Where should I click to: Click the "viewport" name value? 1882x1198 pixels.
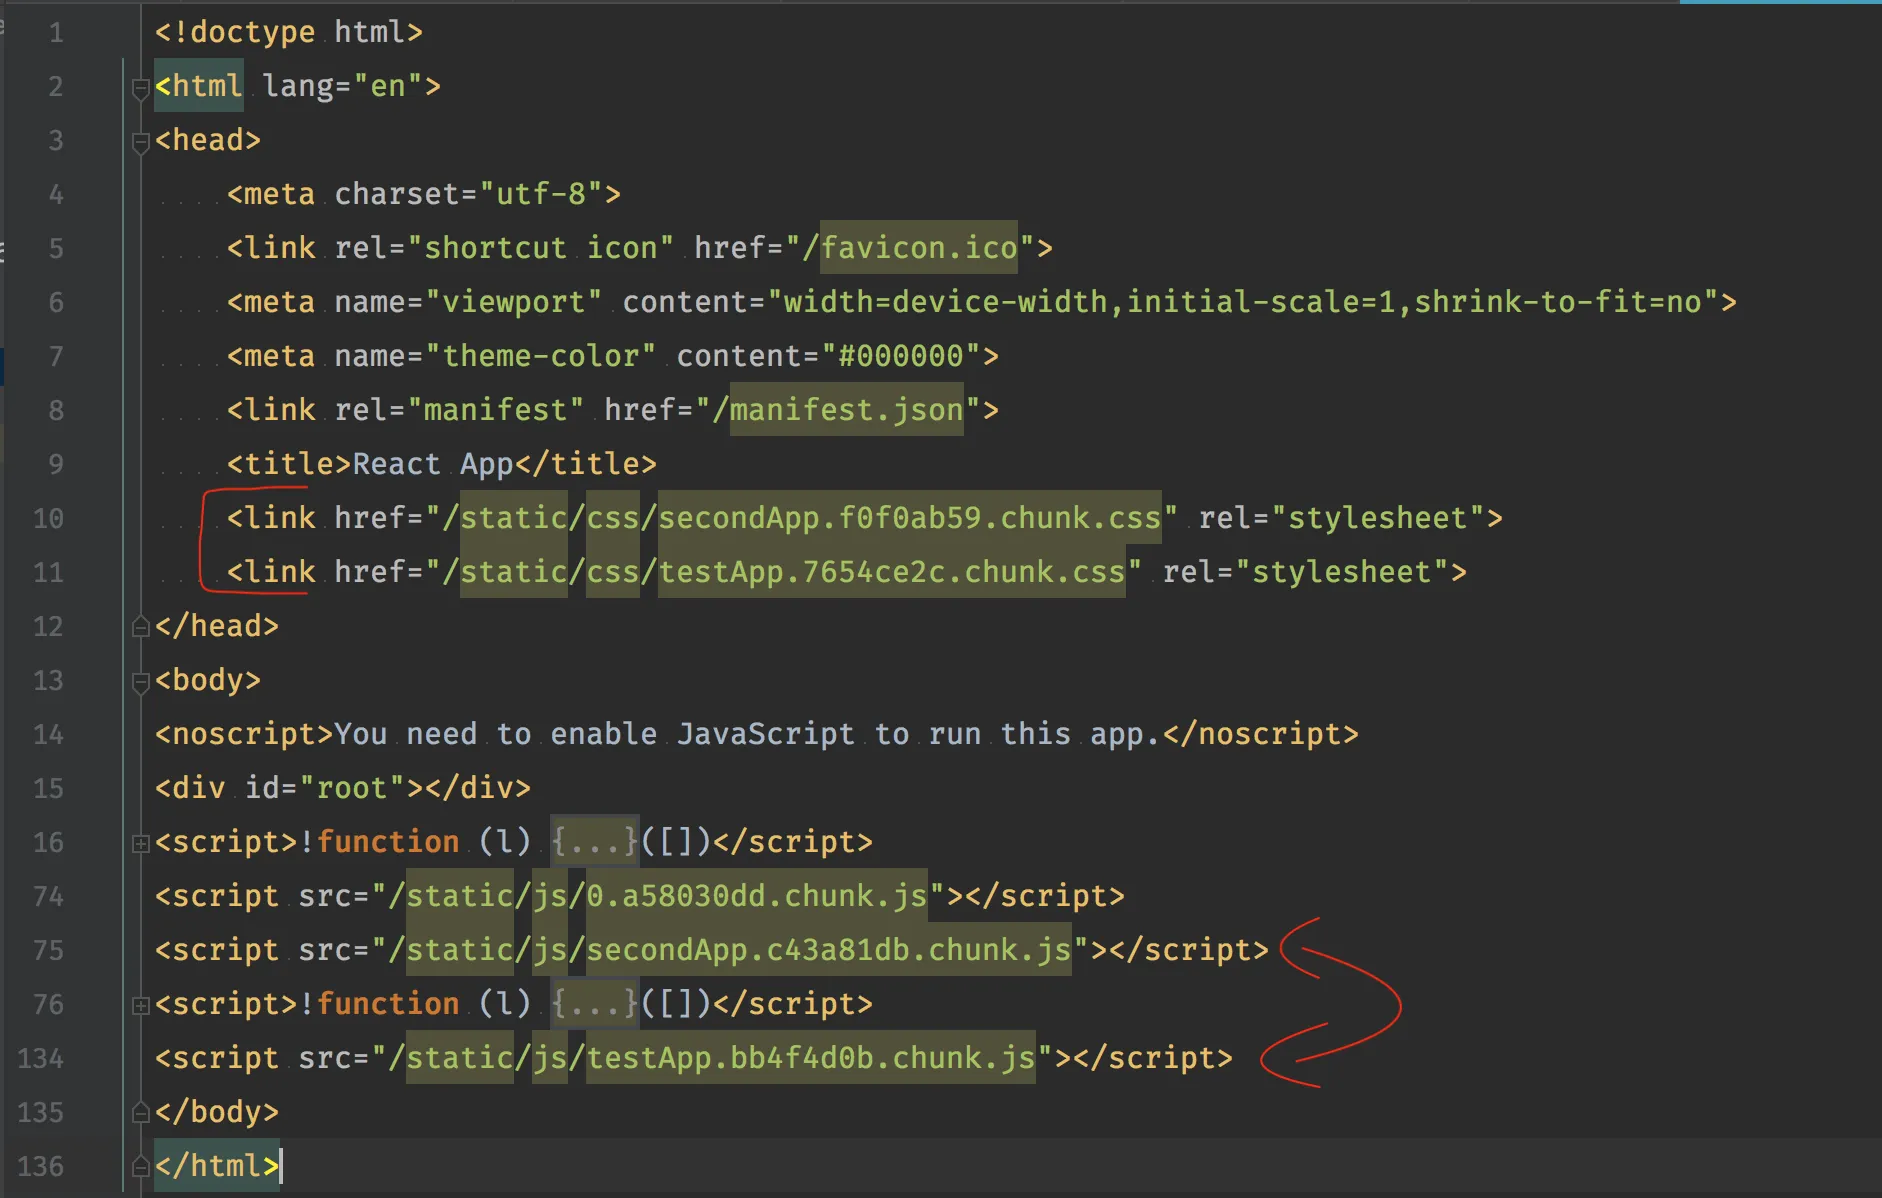514,302
